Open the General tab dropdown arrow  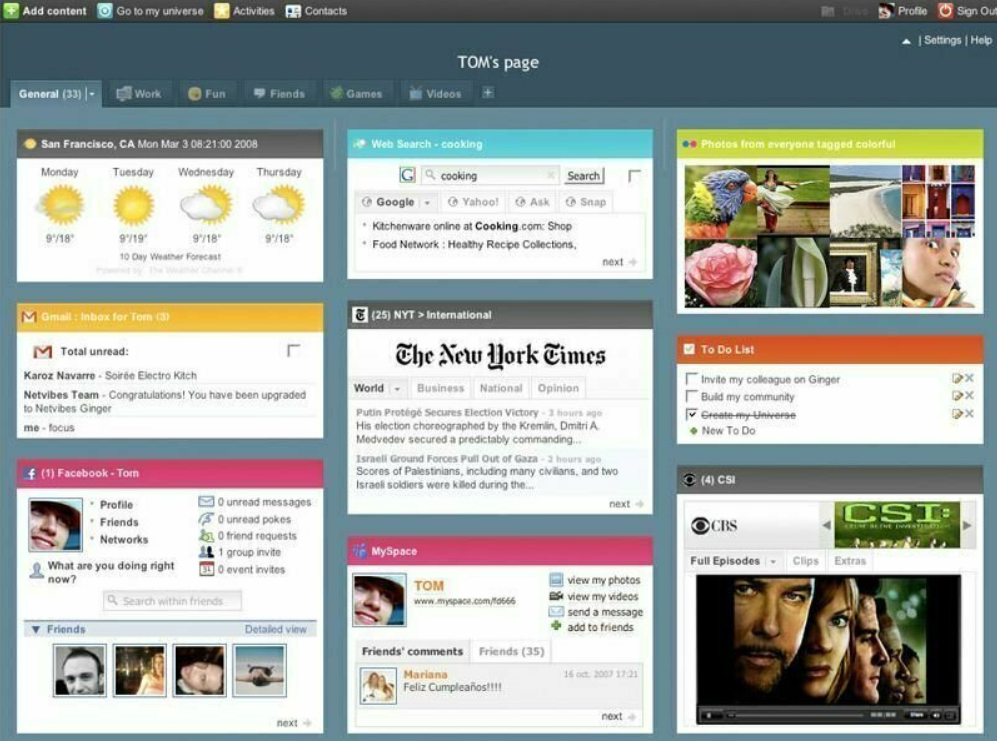(92, 94)
